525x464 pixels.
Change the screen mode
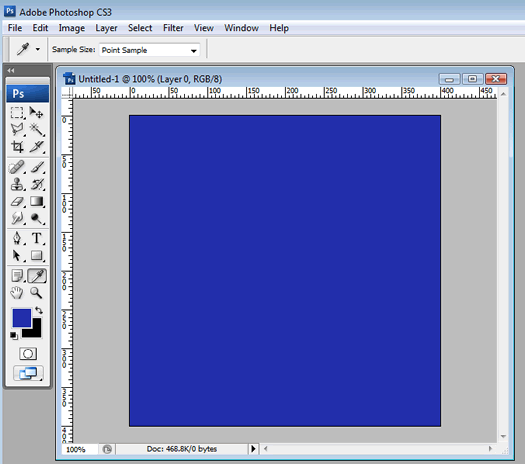tap(28, 373)
